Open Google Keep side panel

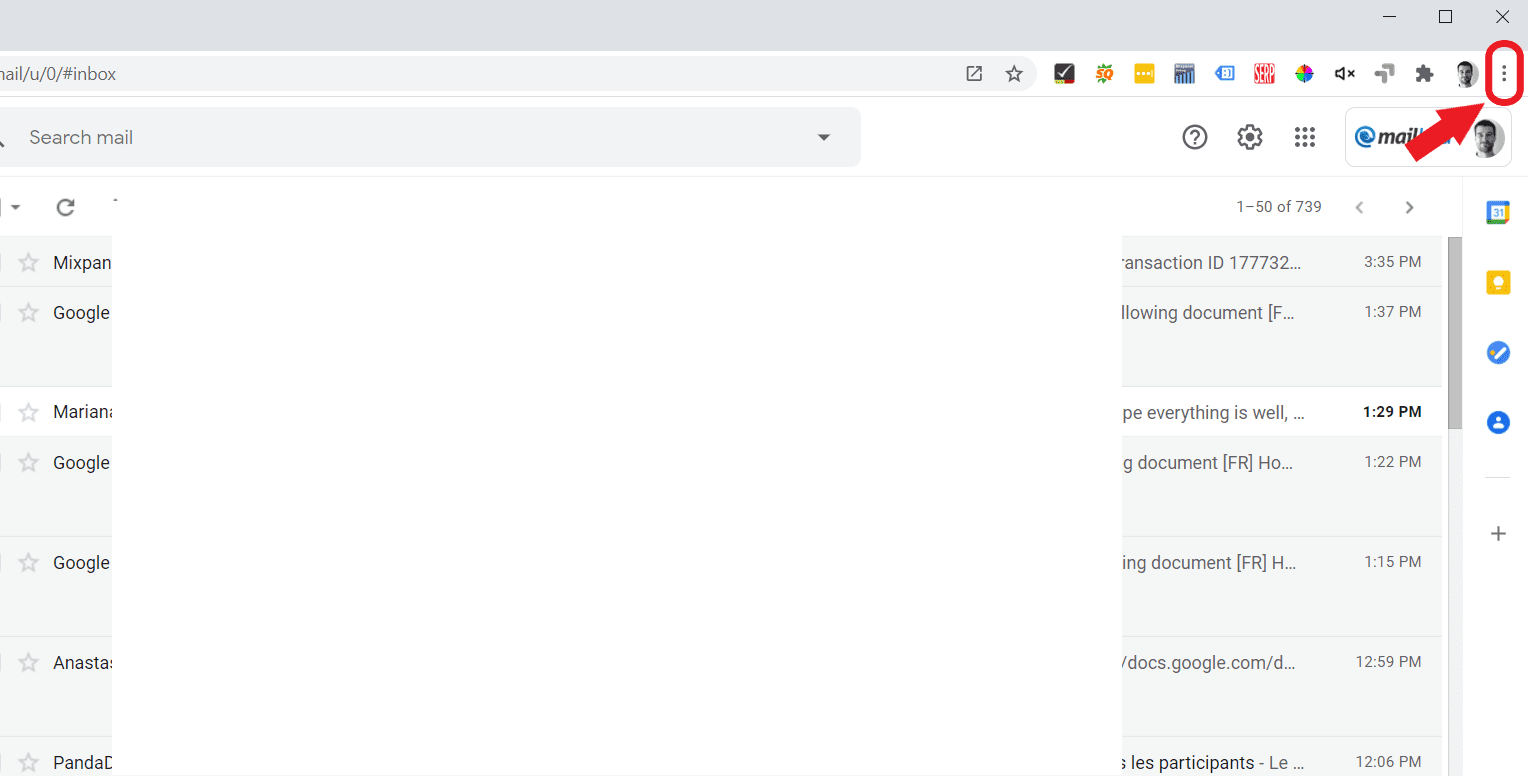point(1498,283)
